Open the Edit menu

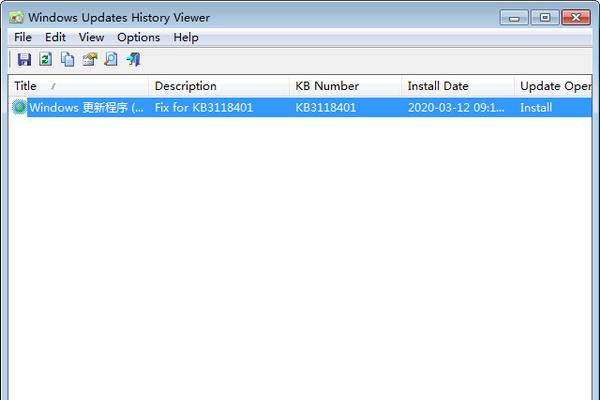(55, 37)
